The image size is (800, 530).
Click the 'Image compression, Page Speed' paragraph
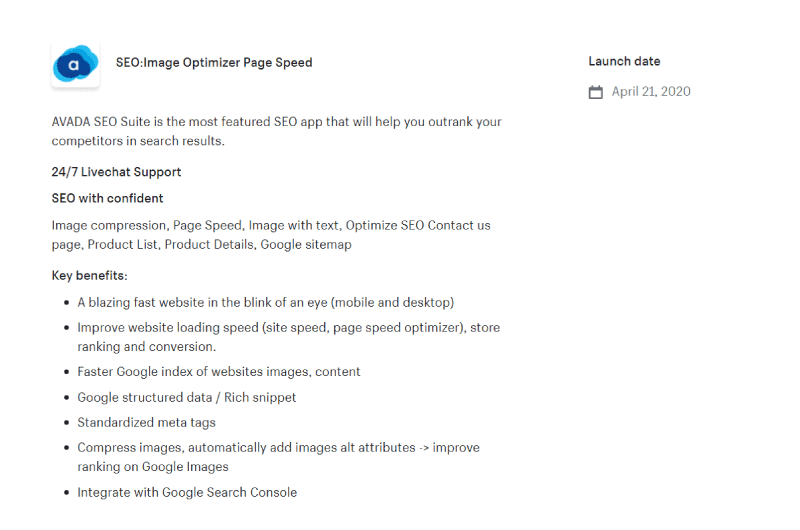point(271,235)
